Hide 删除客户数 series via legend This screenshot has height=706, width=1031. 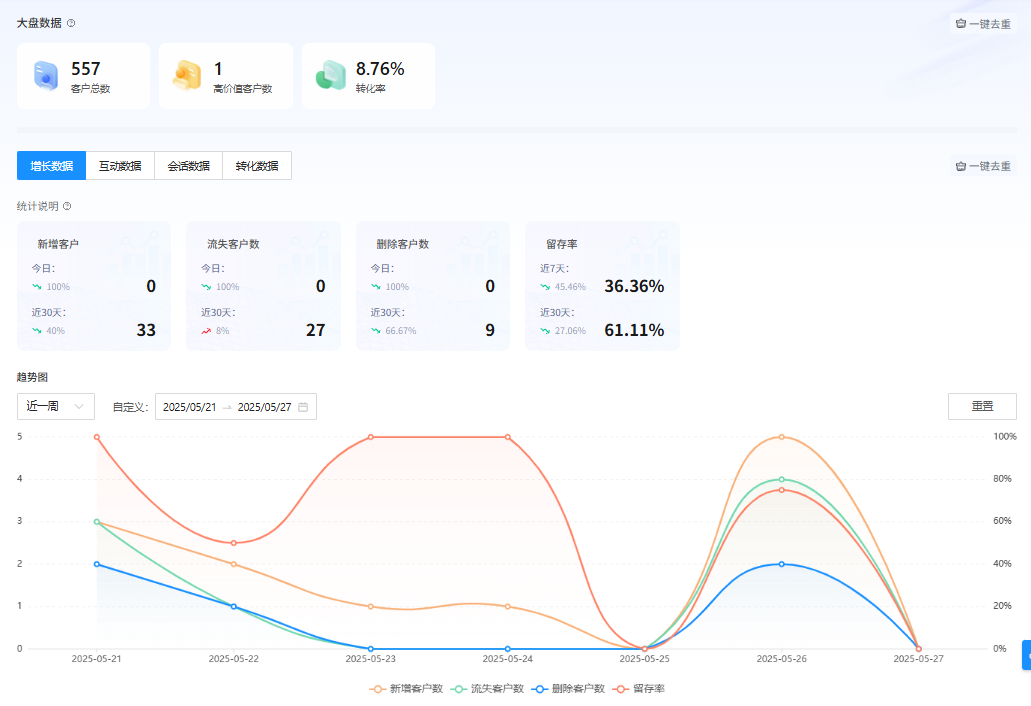[x=569, y=689]
